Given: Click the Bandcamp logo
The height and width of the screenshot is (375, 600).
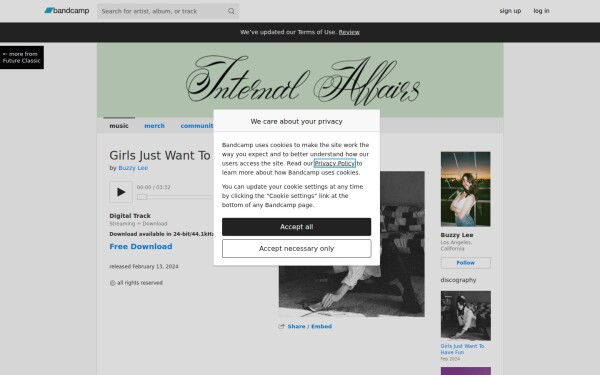Looking at the screenshot, I should coord(67,11).
